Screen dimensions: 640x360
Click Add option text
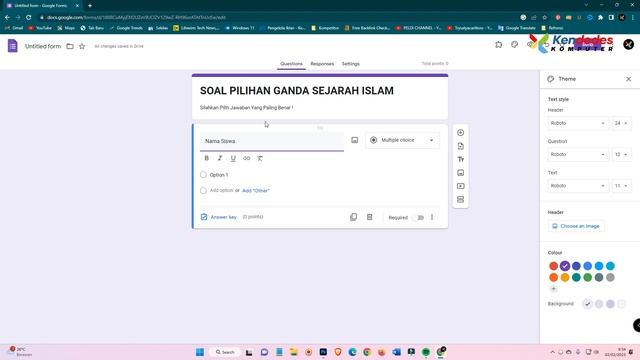click(x=221, y=191)
